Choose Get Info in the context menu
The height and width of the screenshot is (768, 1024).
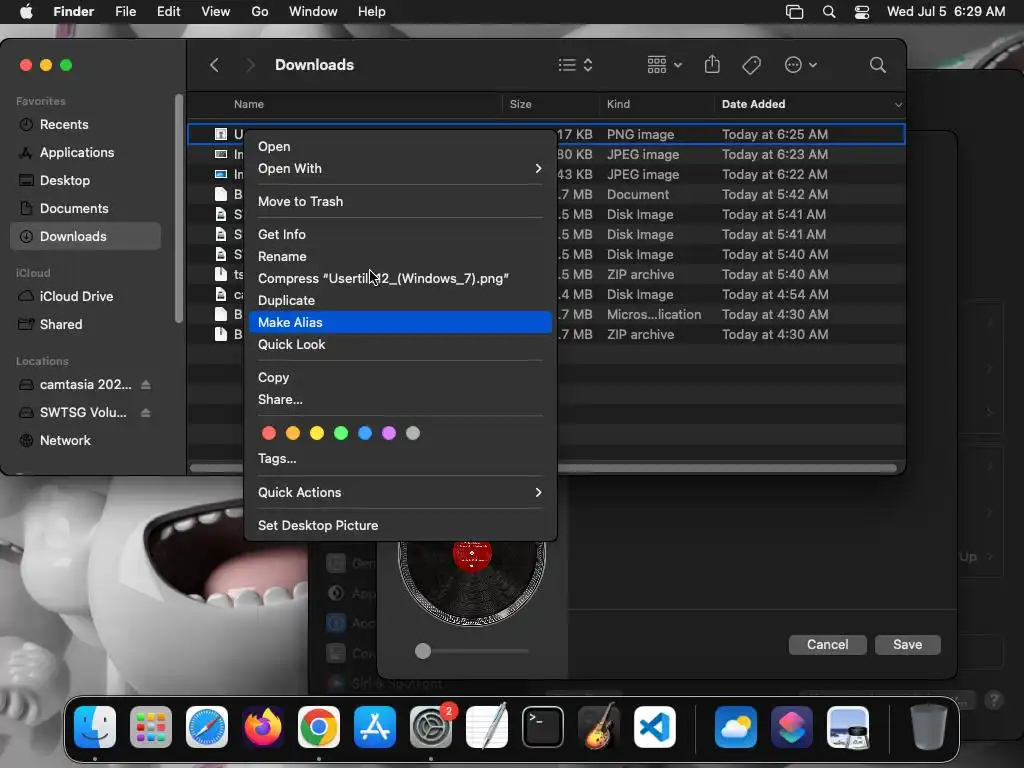(400, 234)
